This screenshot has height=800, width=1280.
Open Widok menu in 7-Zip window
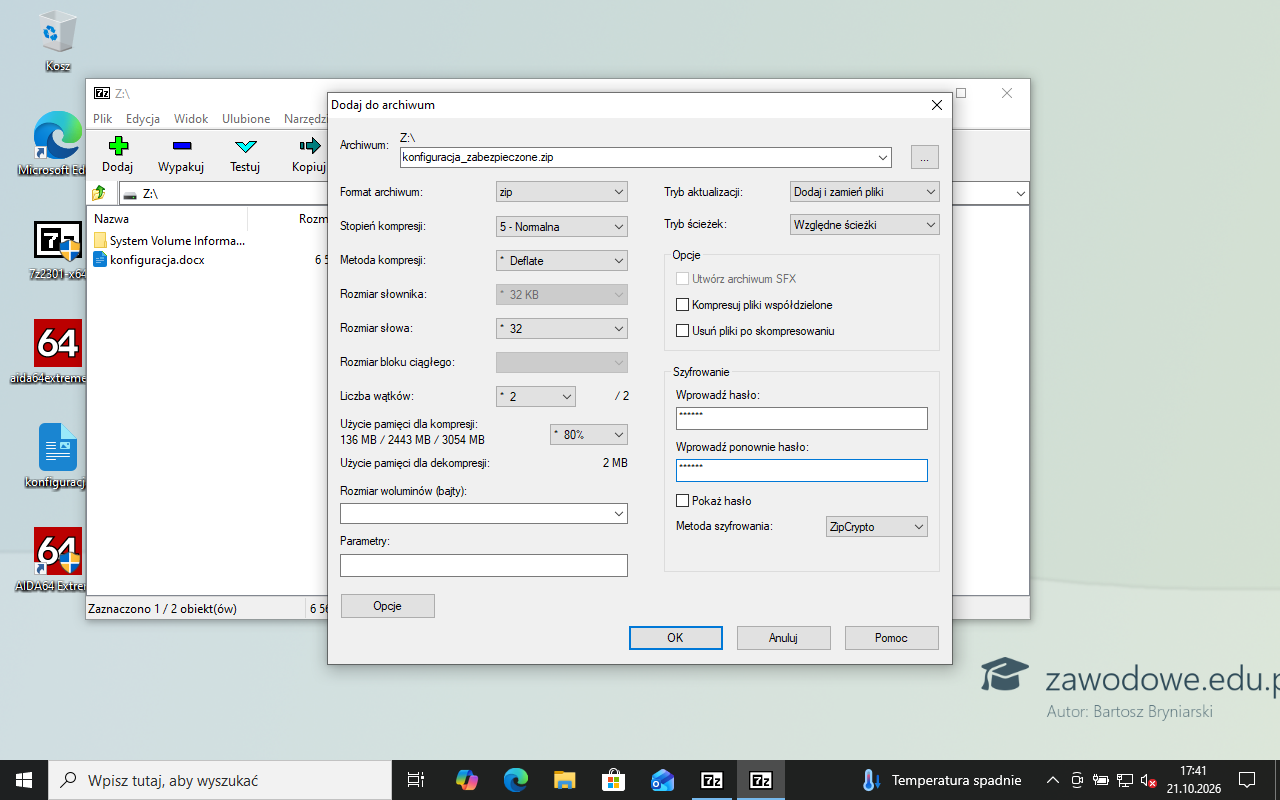coord(191,119)
